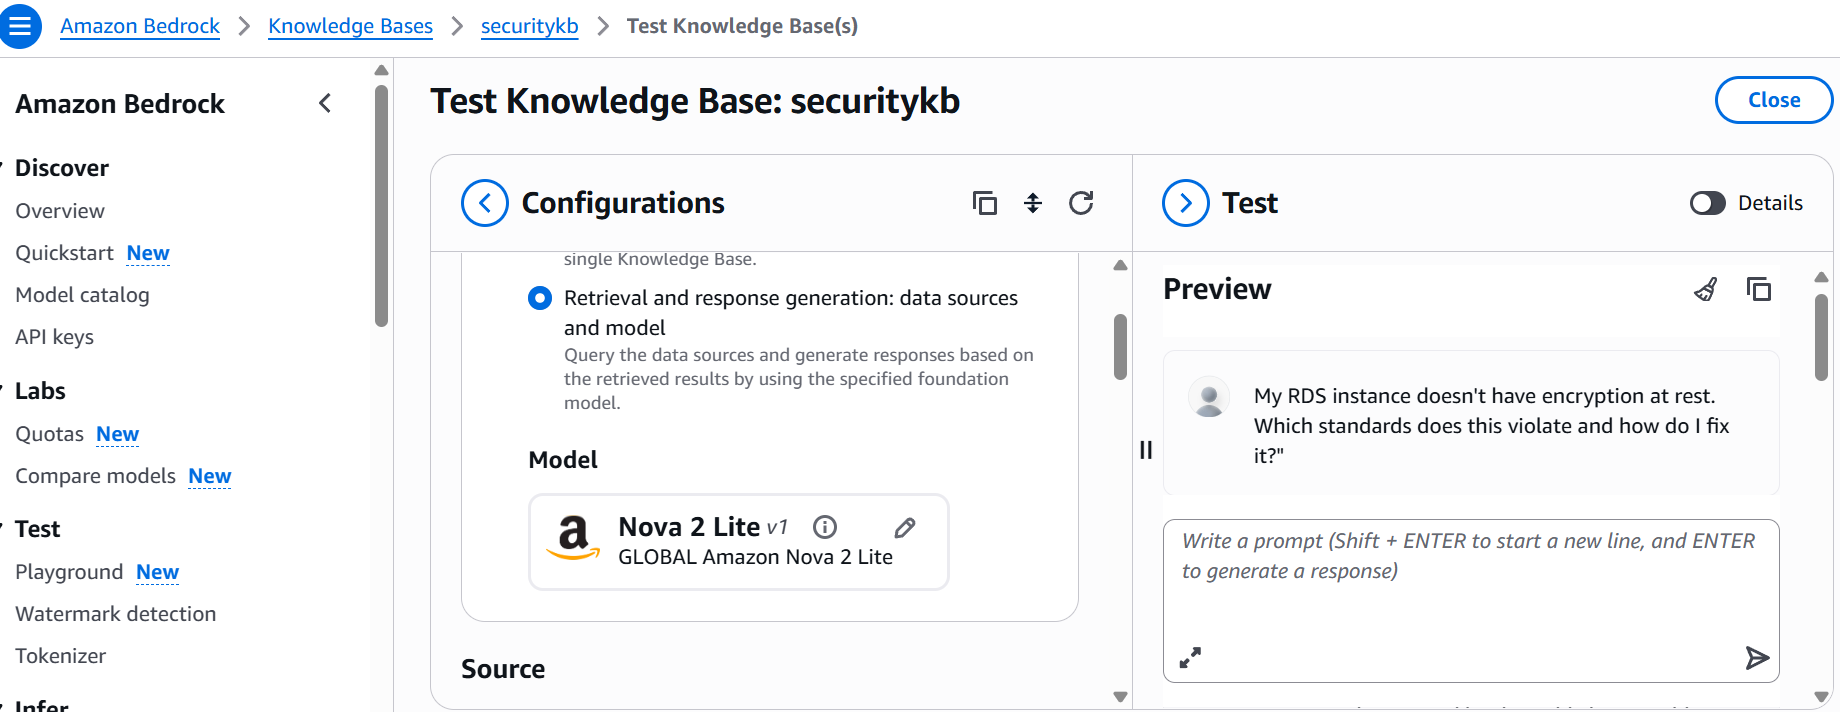Clear the preview with the broom icon
The image size is (1840, 712).
tap(1706, 289)
